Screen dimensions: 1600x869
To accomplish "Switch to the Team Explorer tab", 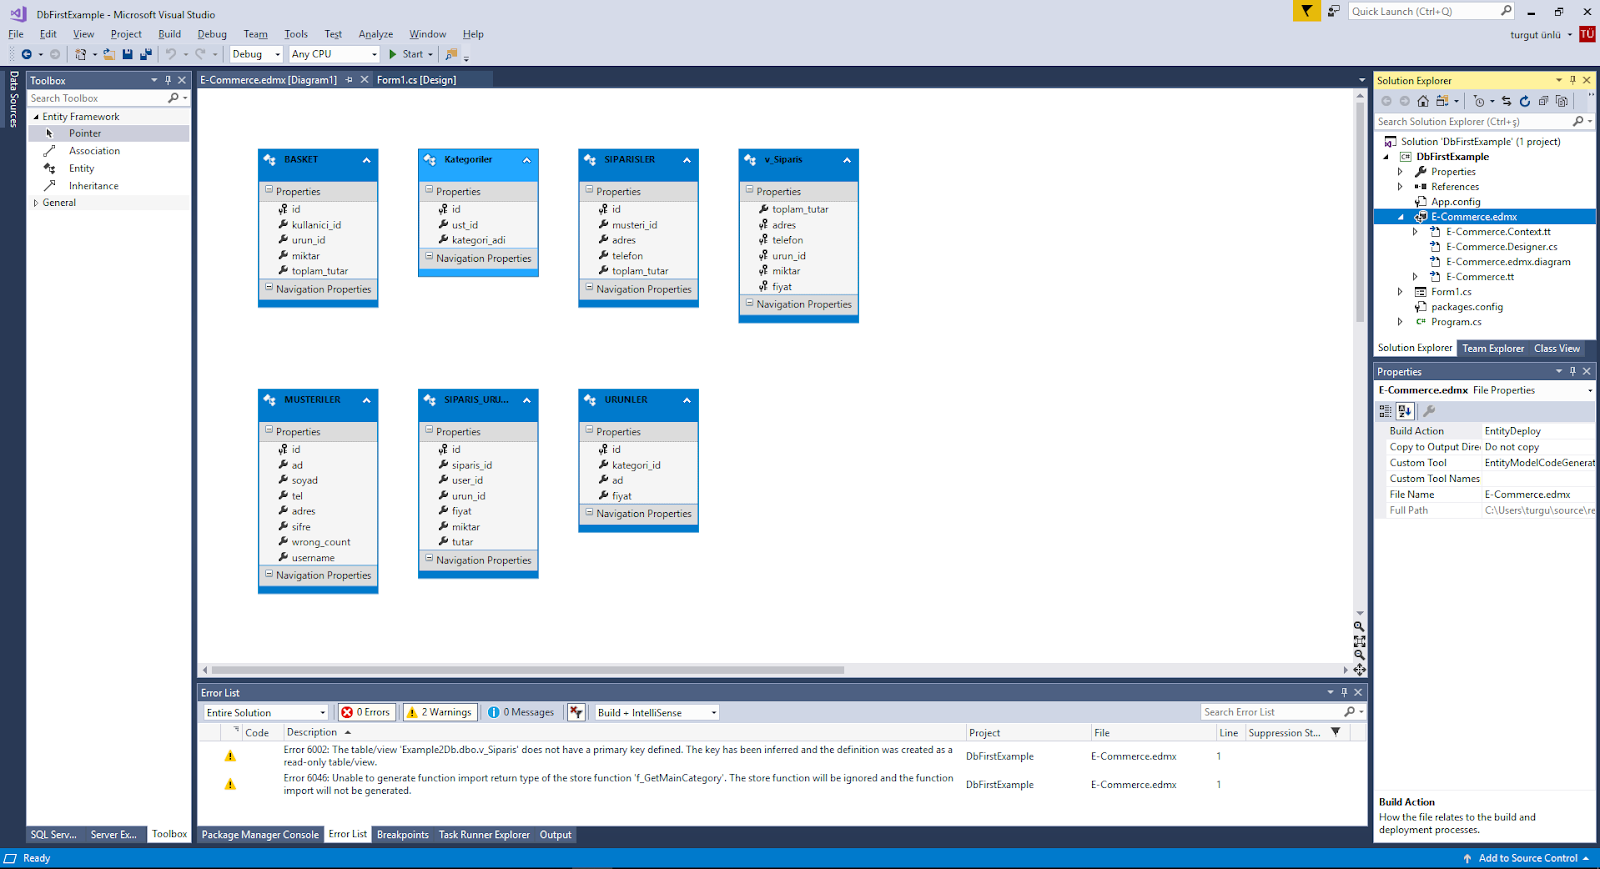I will click(1493, 348).
